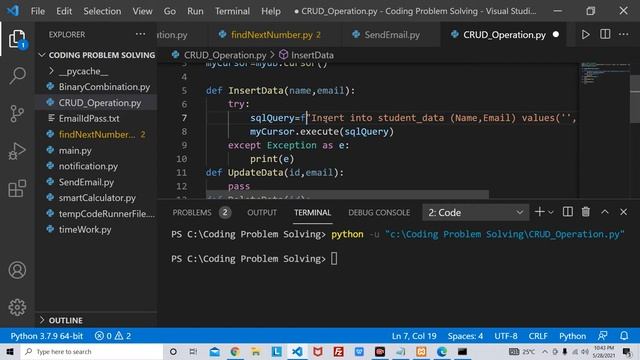Screen dimensions: 640x360
Task: Create a new terminal with plus icon
Action: pyautogui.click(x=540, y=212)
